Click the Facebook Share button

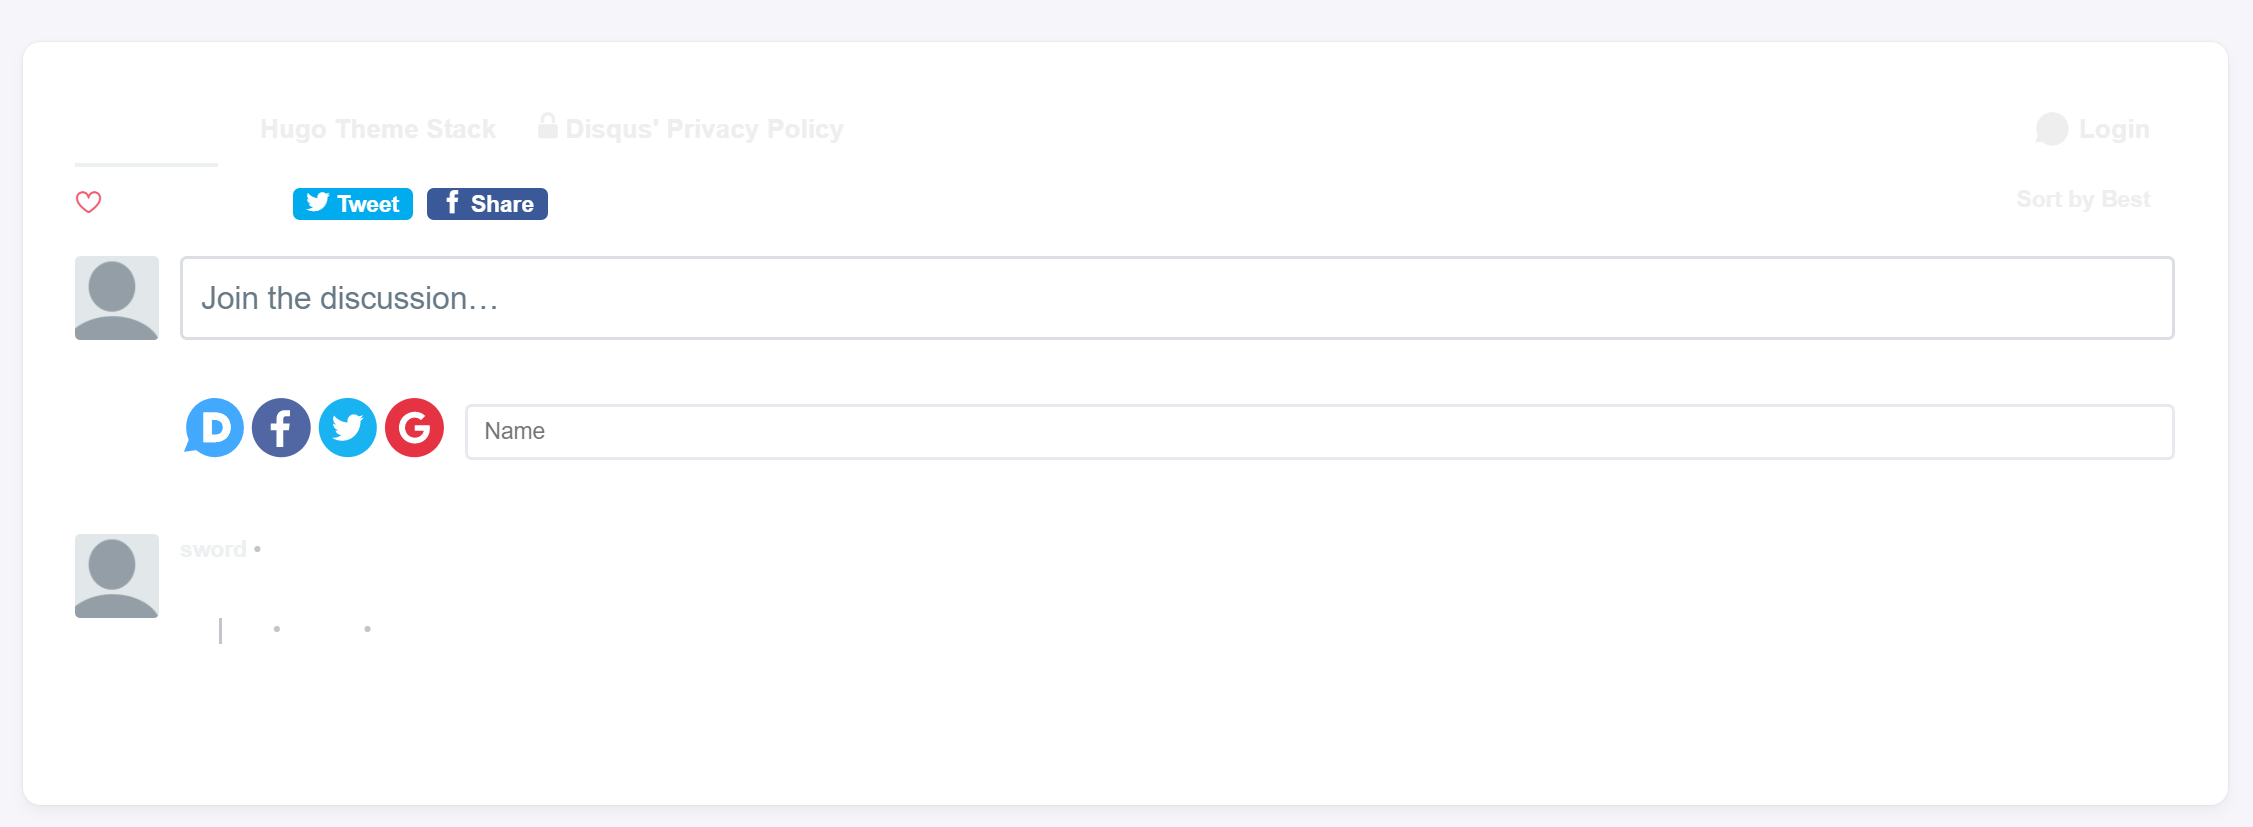click(487, 203)
